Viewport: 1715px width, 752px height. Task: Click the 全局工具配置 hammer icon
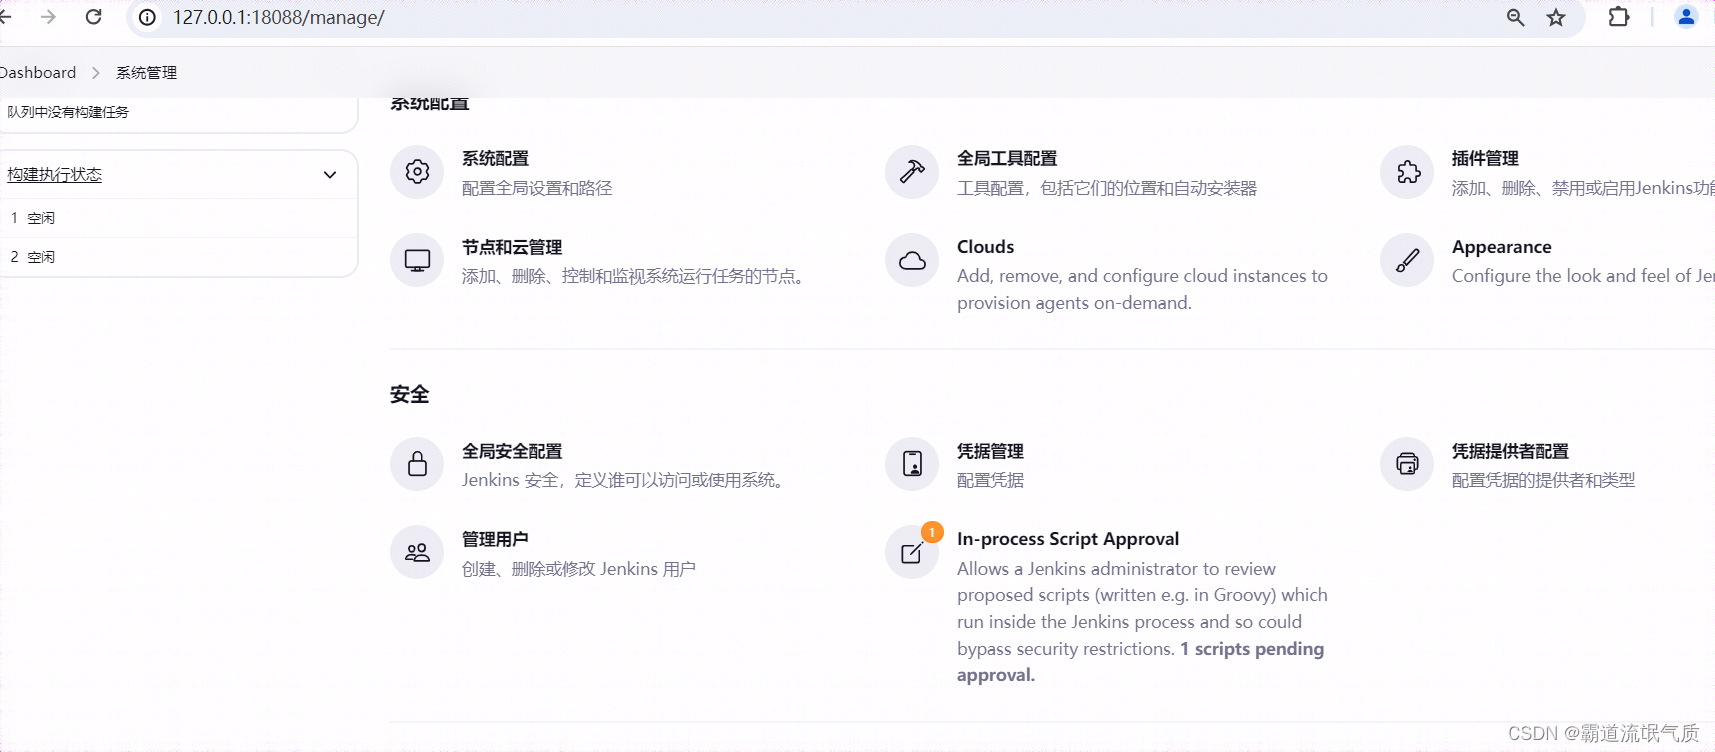[912, 172]
